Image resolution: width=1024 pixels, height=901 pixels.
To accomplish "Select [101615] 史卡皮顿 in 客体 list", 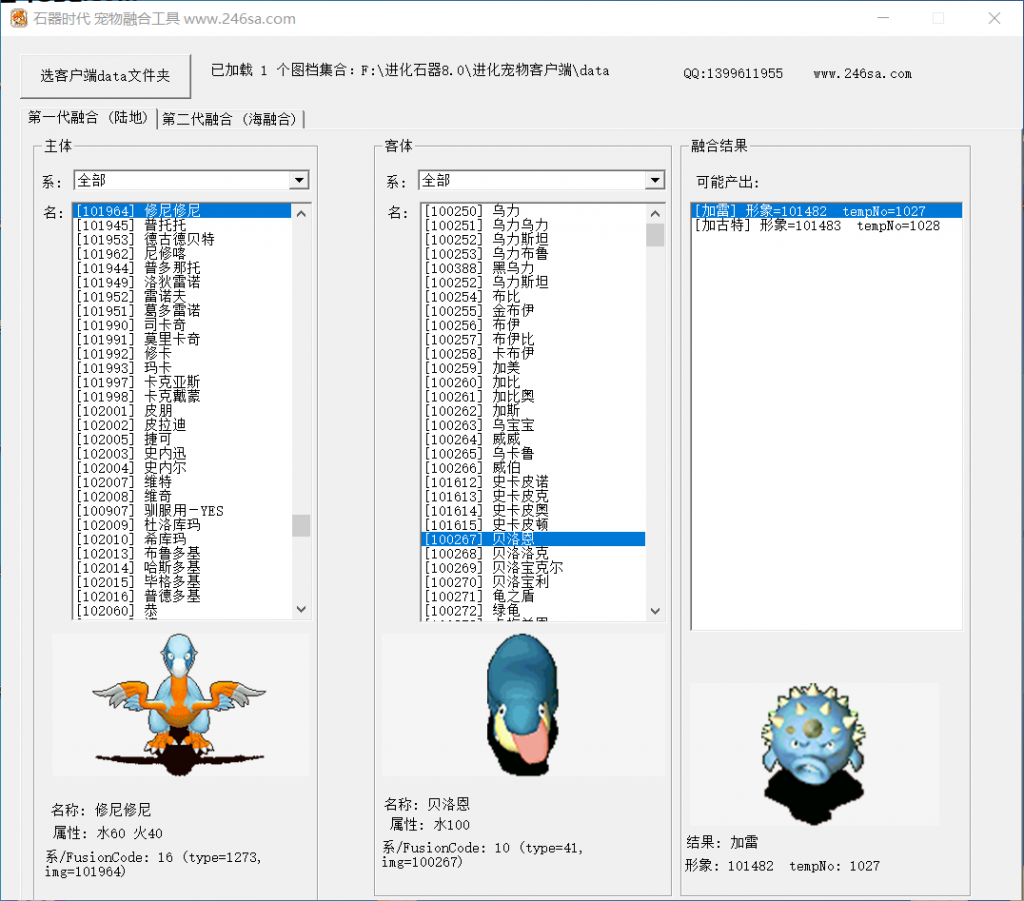I will pyautogui.click(x=534, y=525).
